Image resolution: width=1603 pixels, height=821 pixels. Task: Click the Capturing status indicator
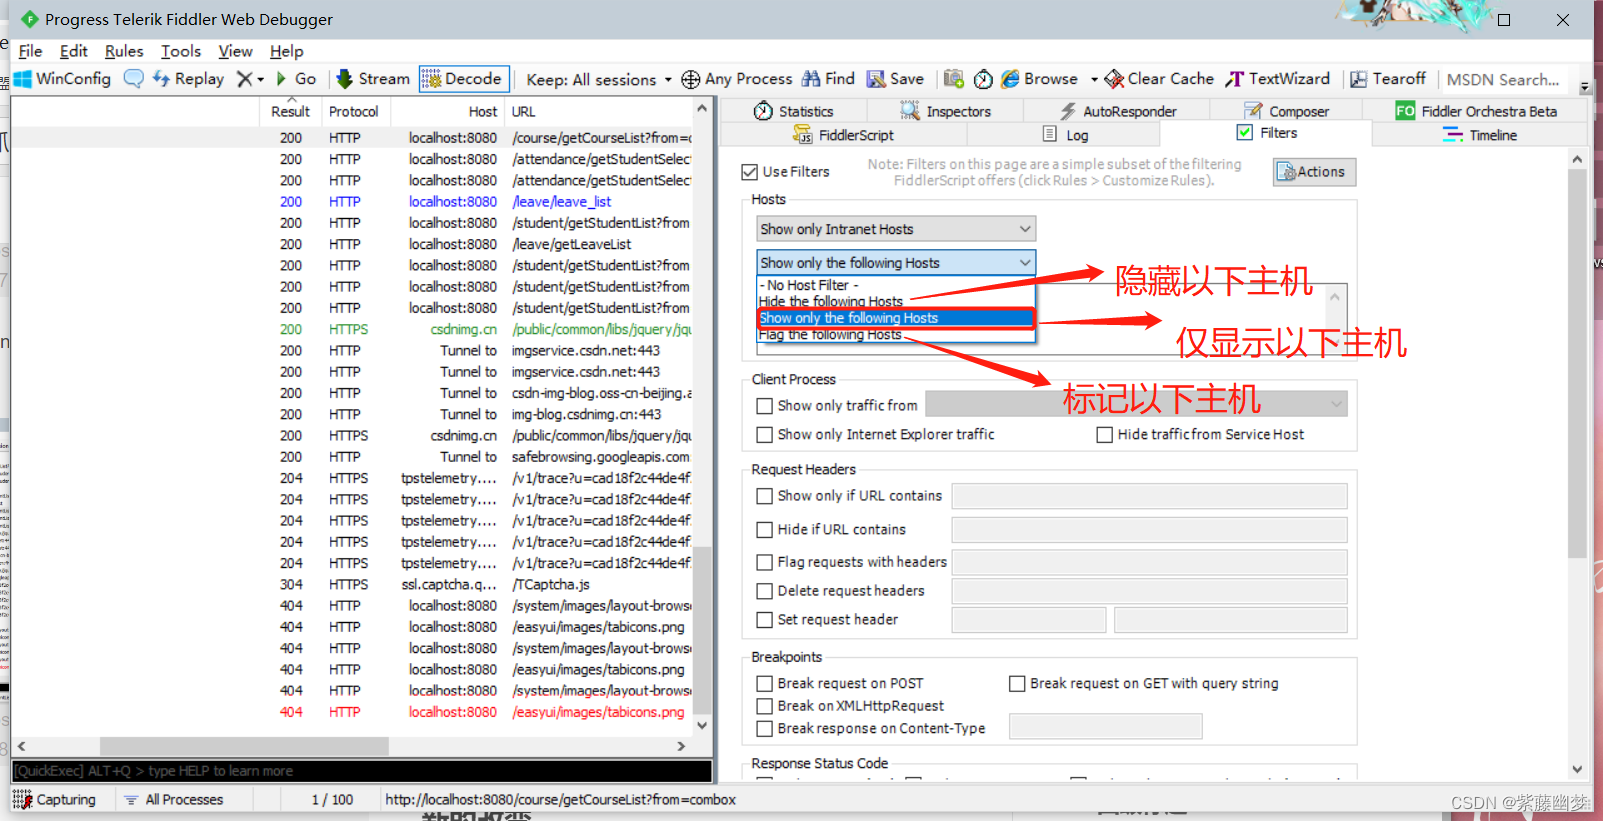tap(55, 800)
